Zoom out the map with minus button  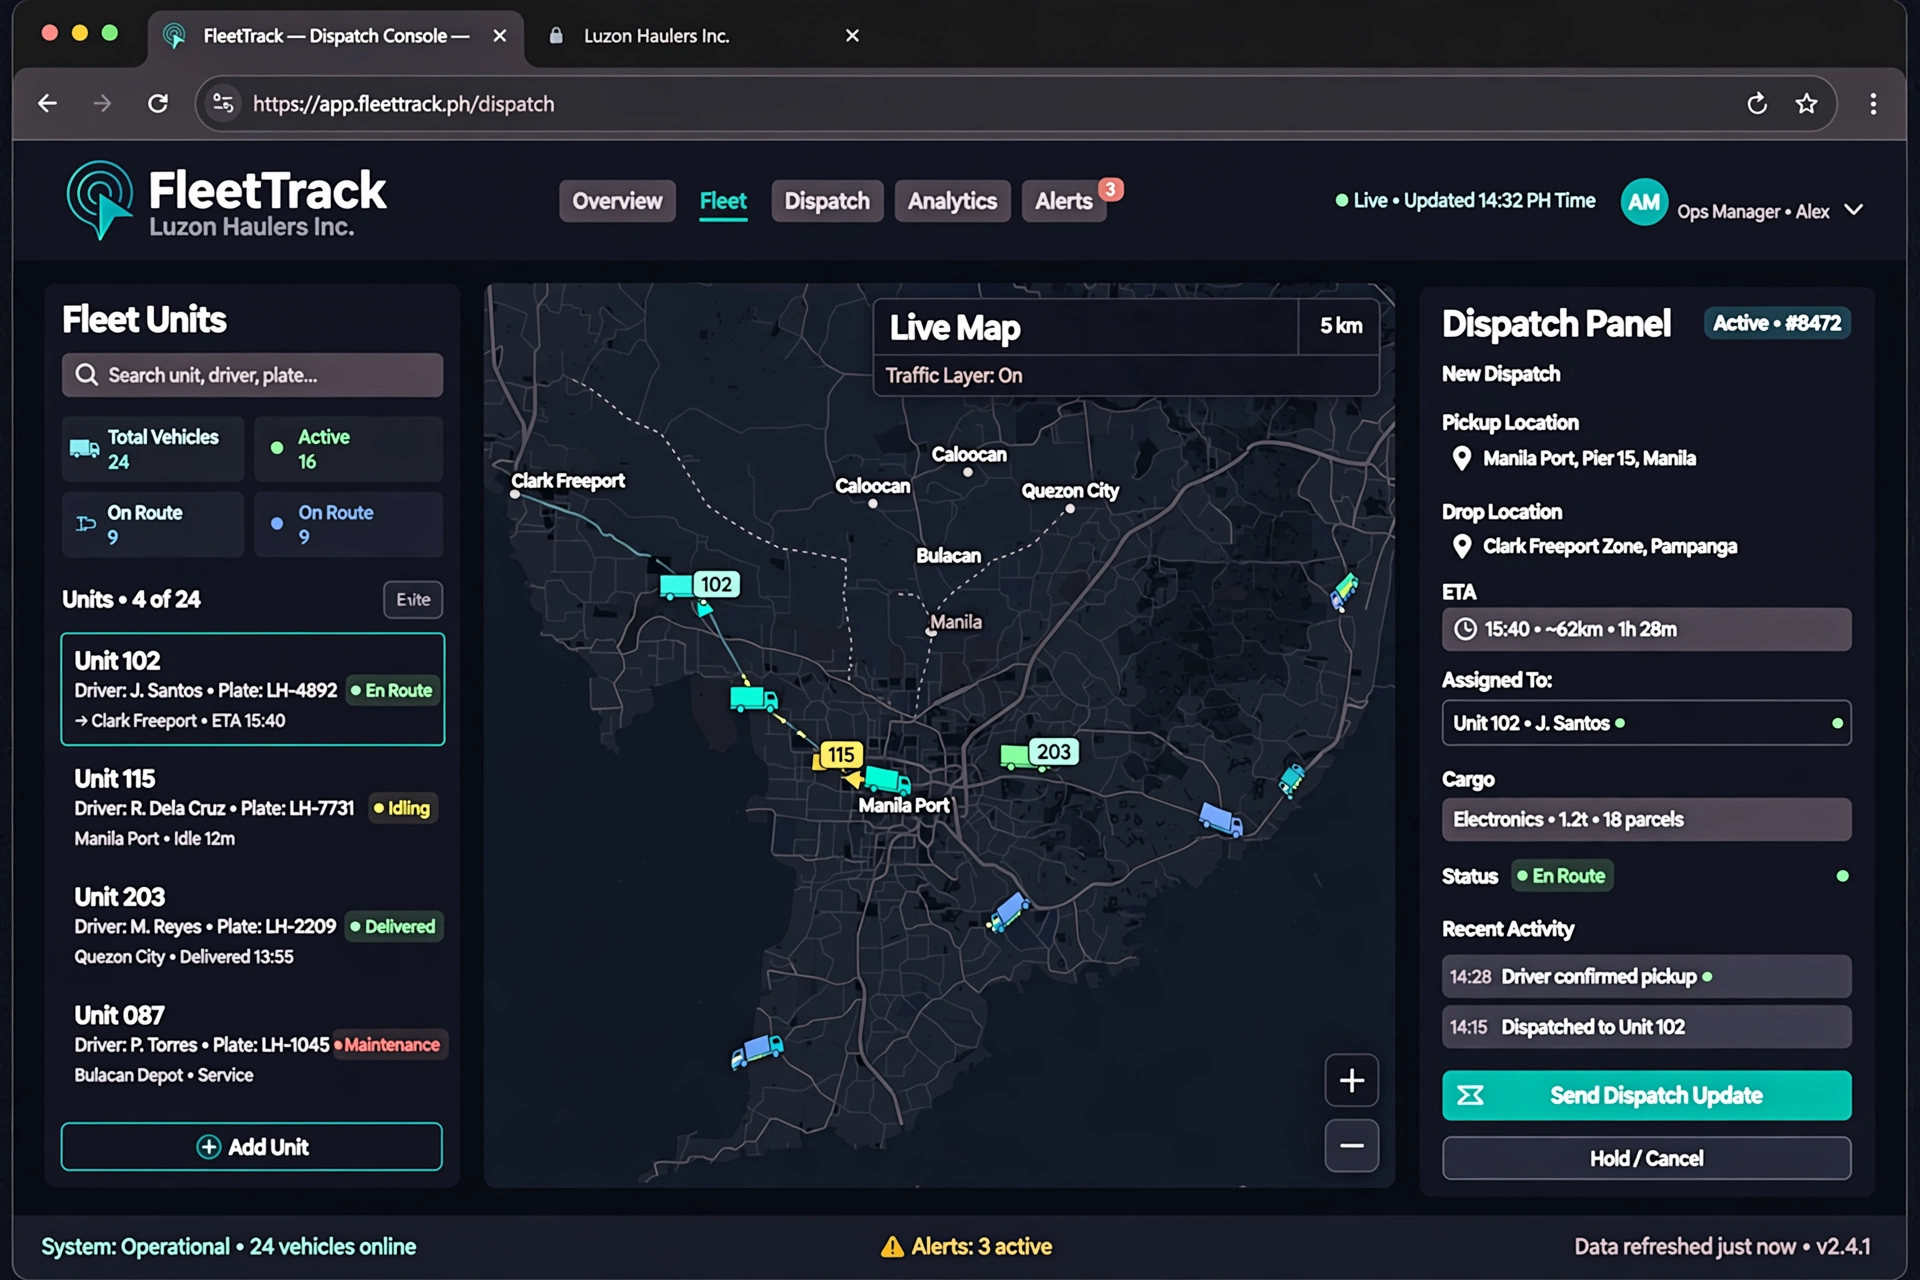[1351, 1145]
